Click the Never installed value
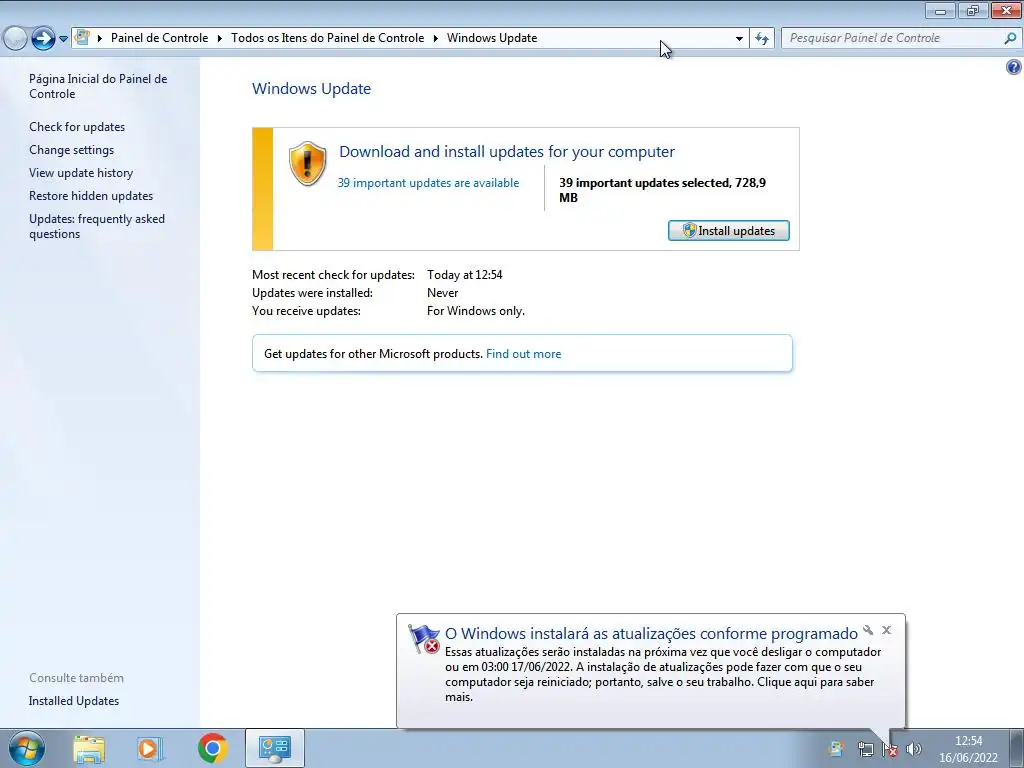1024x768 pixels. click(443, 293)
